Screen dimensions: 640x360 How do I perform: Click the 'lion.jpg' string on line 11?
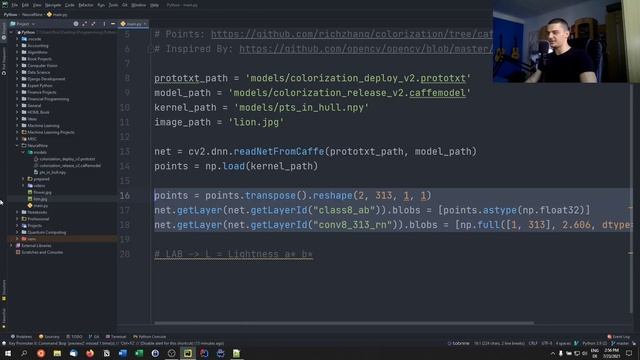(256, 122)
